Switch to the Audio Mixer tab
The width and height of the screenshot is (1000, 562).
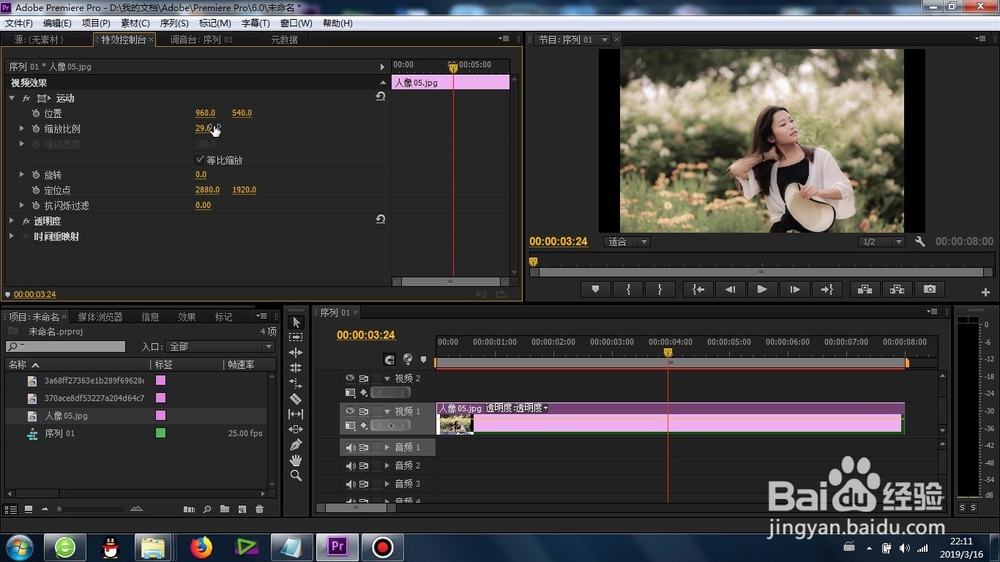[201, 40]
